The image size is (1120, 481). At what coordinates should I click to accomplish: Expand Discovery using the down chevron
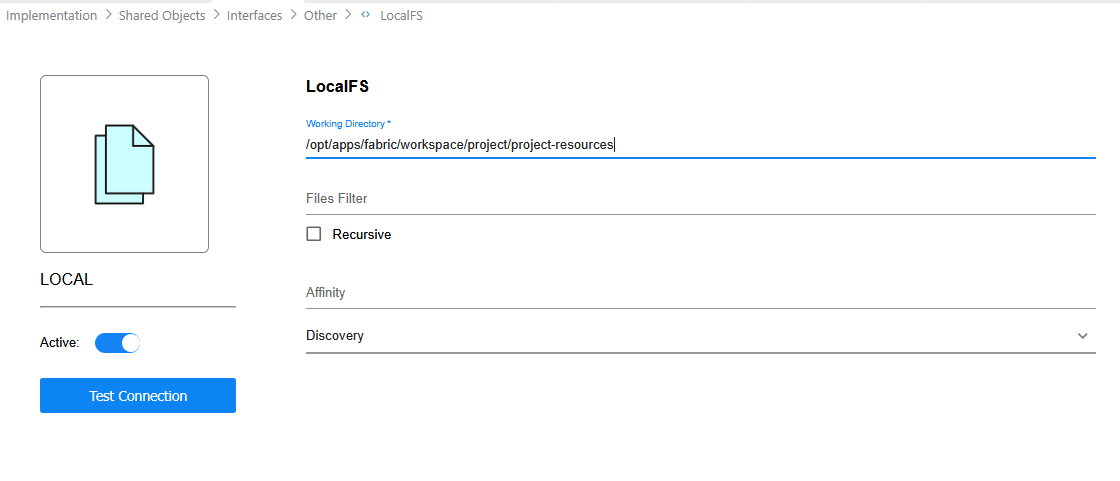point(1082,336)
